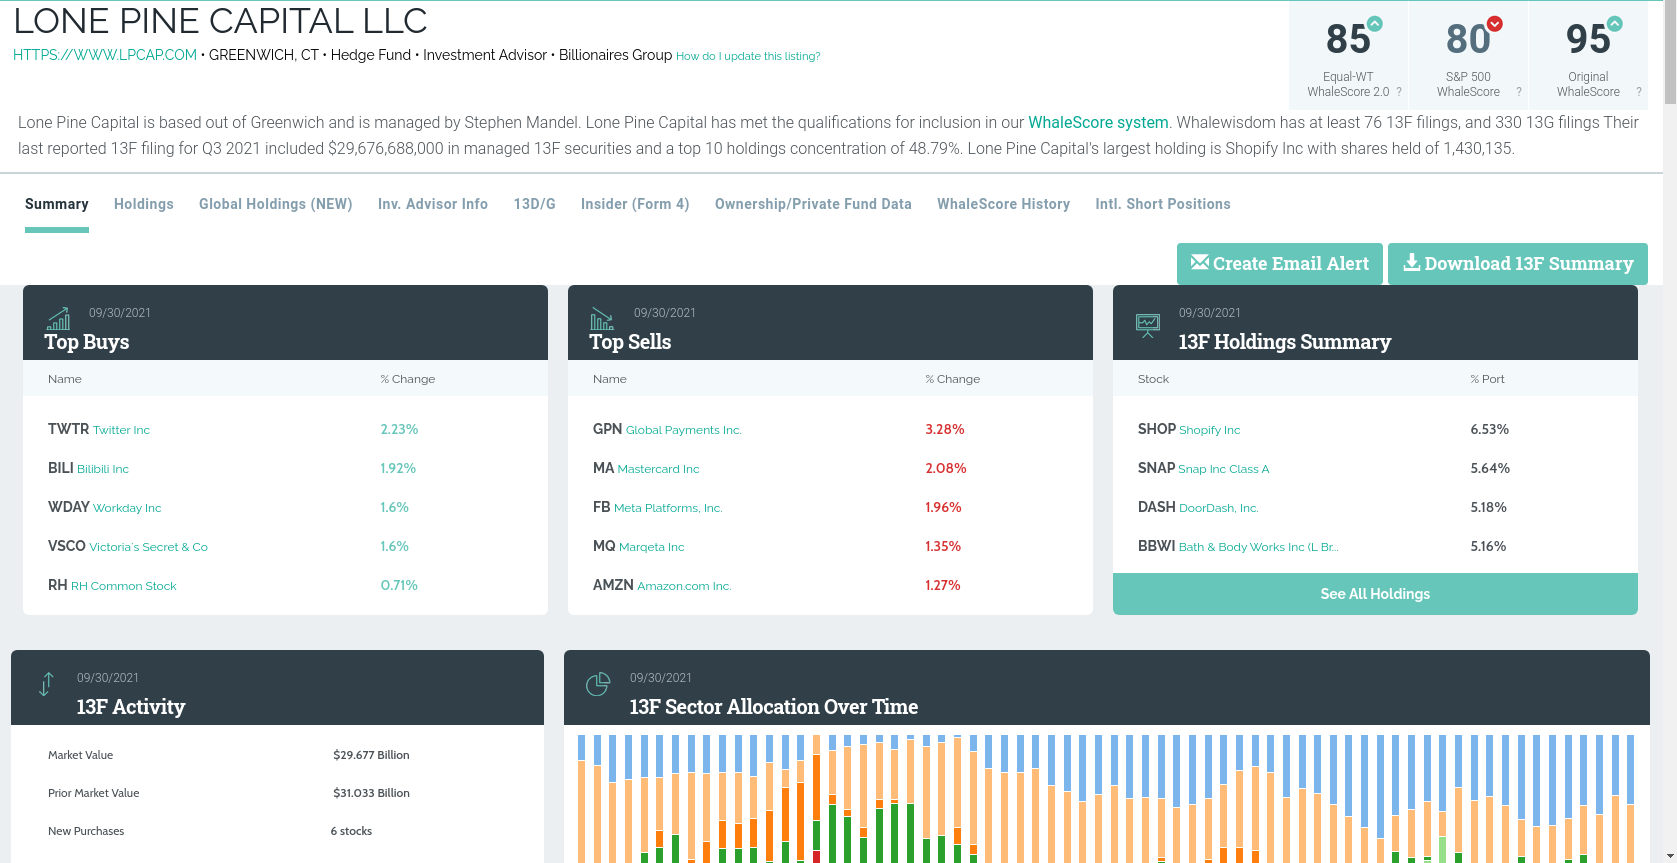Open the Bilibili Inc link
The height and width of the screenshot is (863, 1677).
pyautogui.click(x=103, y=469)
